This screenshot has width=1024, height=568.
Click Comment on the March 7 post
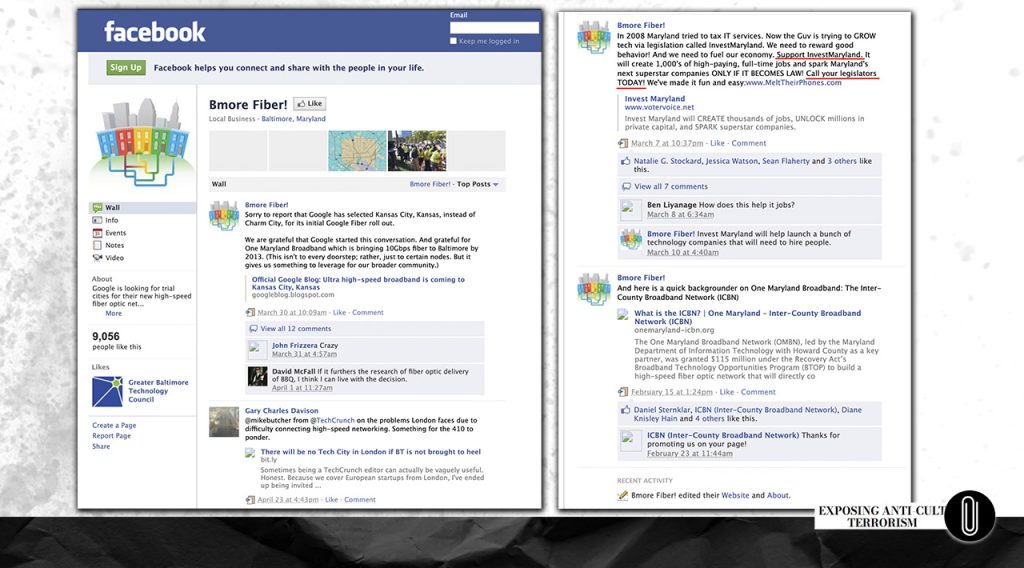pos(748,144)
